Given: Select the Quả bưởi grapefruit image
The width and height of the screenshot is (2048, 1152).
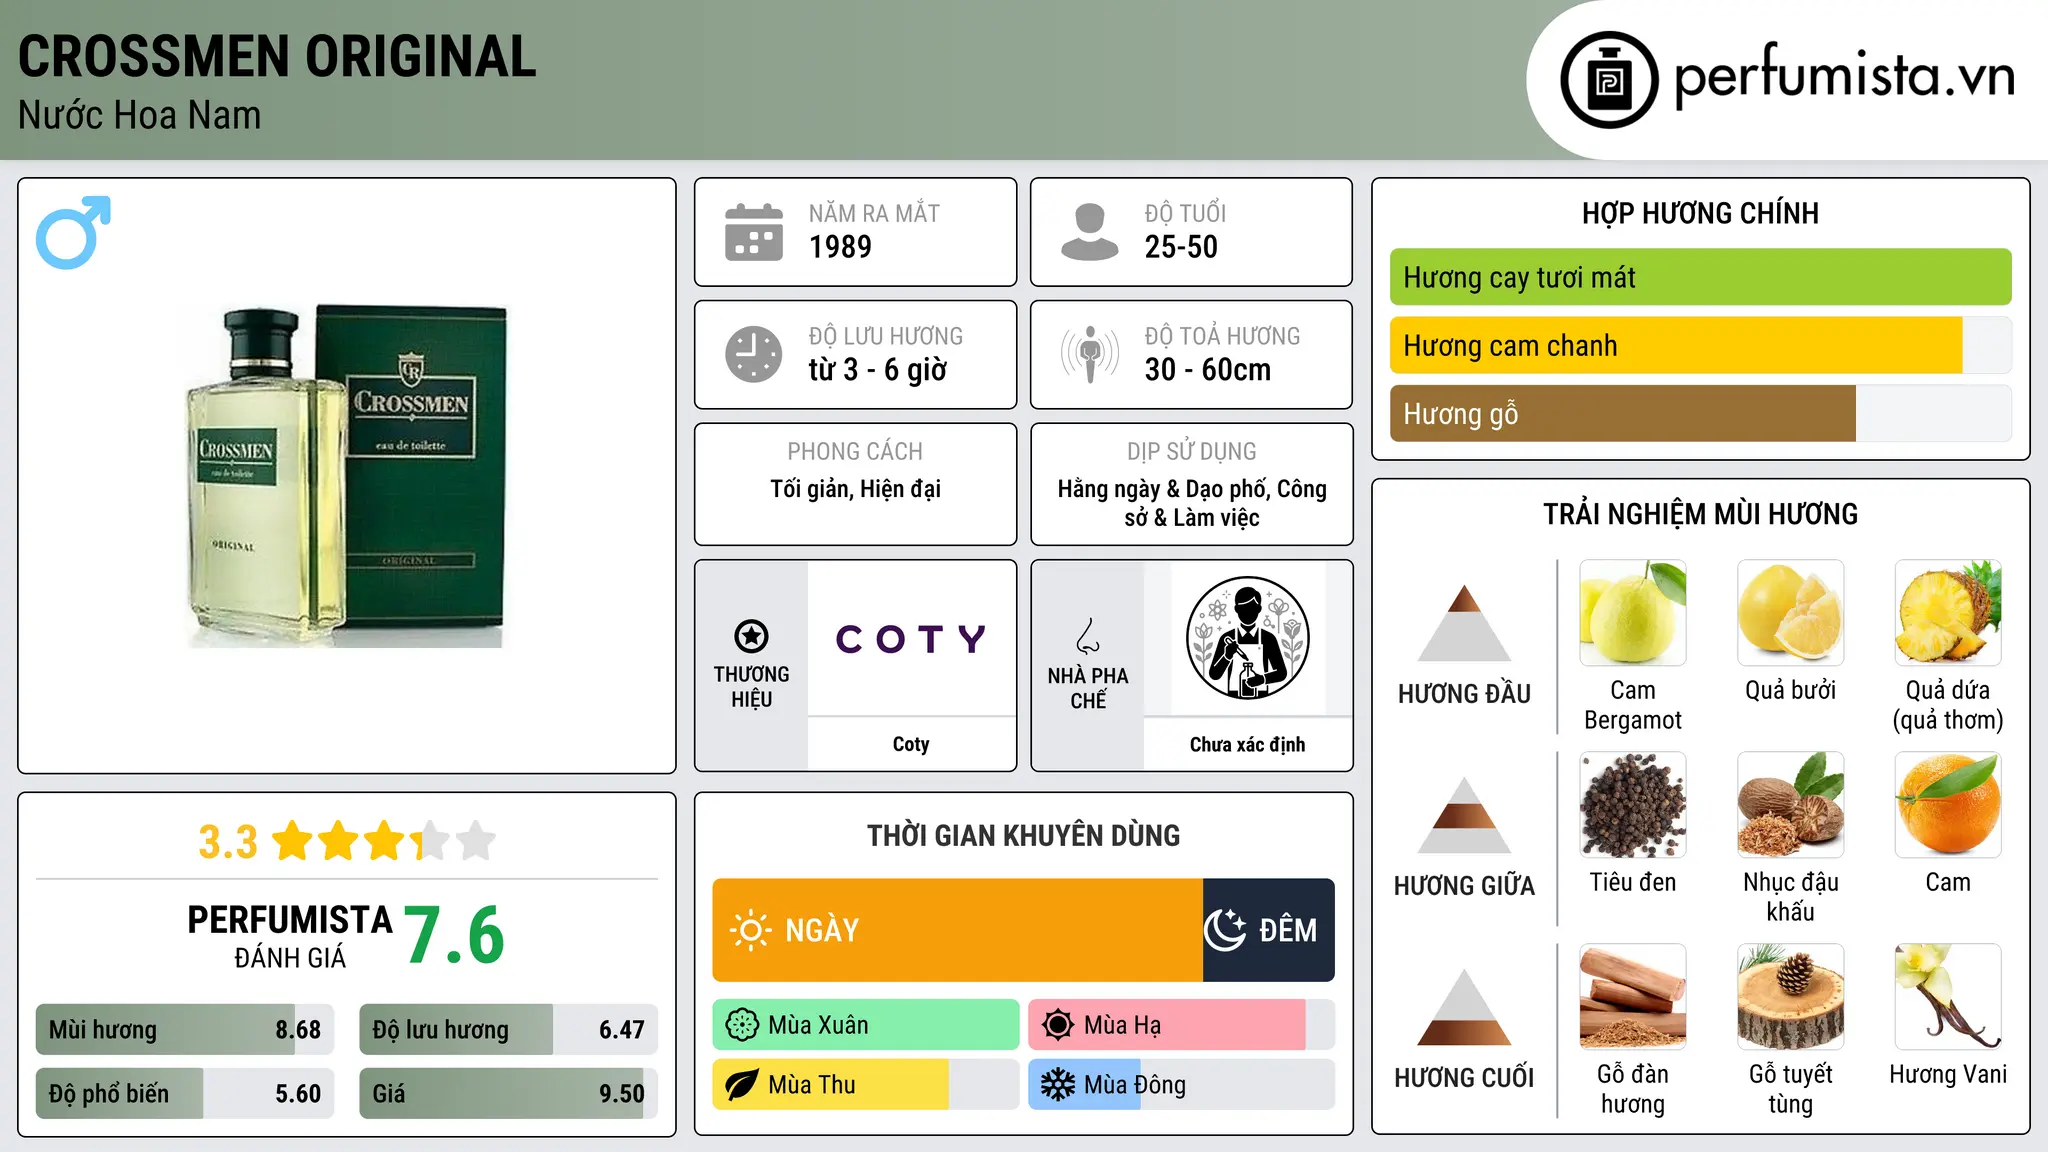Looking at the screenshot, I should pyautogui.click(x=1790, y=613).
